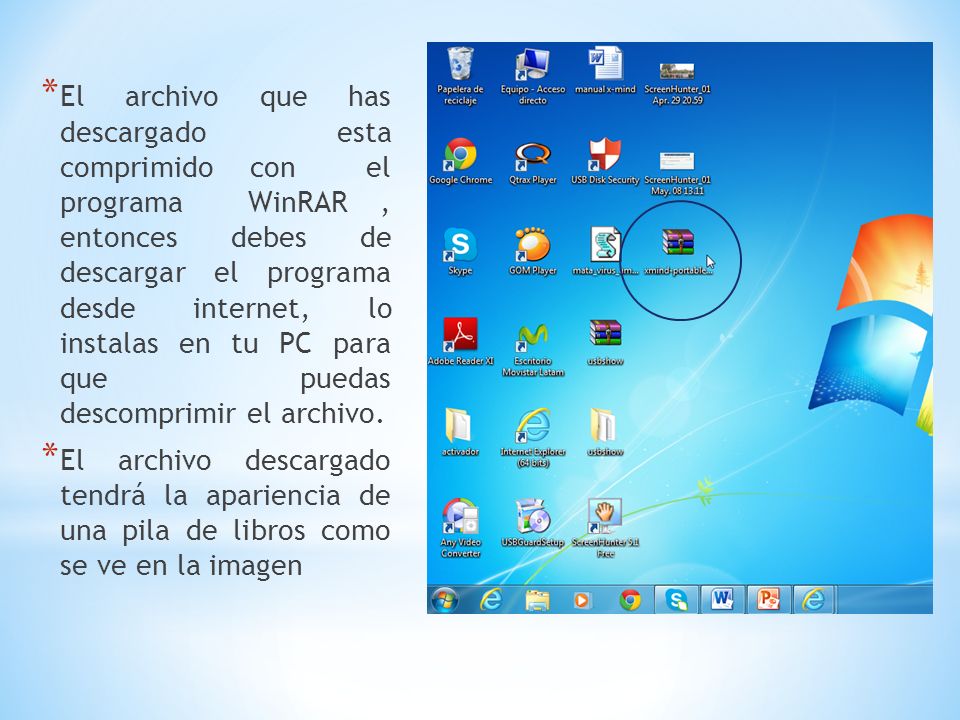
Task: Launch Any Video Converter shortcut
Action: point(460,528)
